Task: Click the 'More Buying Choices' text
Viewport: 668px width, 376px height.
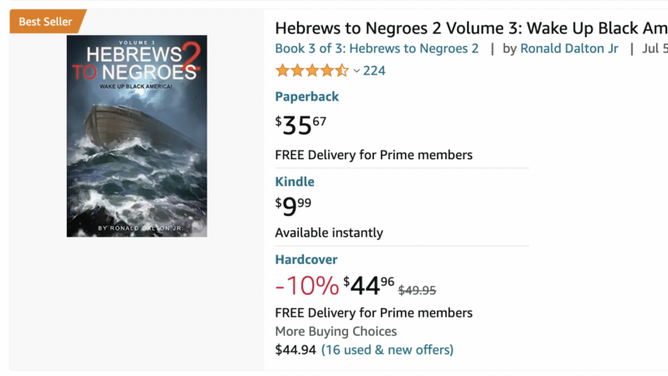Action: 336,331
